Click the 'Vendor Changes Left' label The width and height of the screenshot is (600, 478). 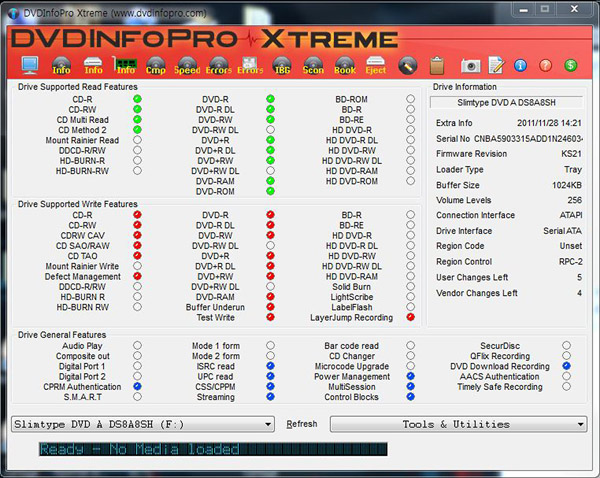[x=477, y=293]
